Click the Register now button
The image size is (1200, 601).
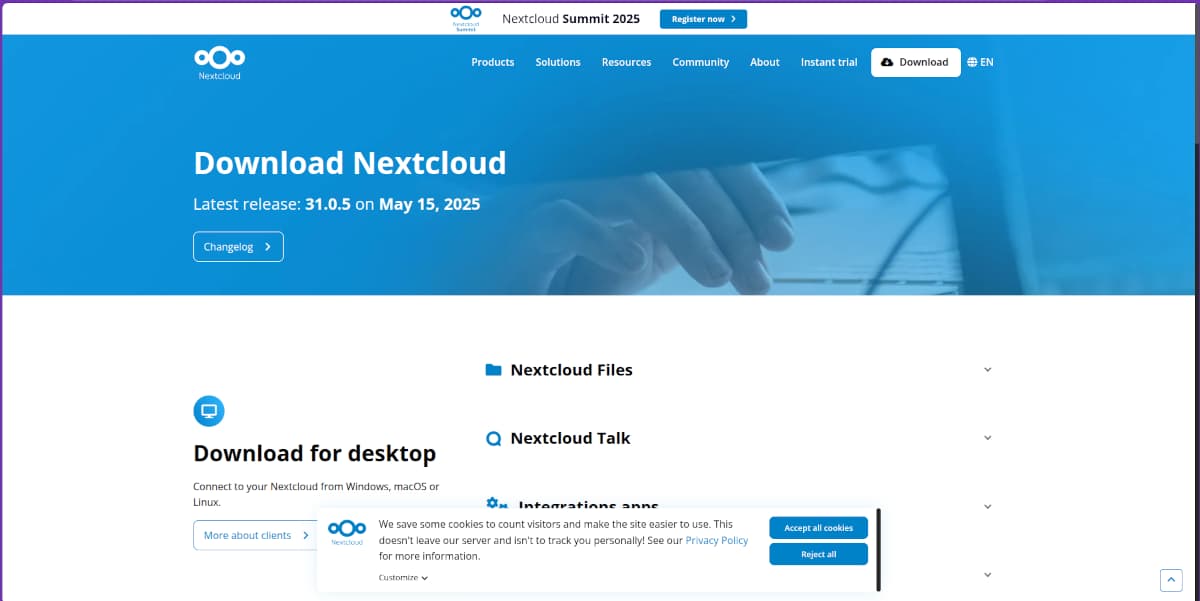[703, 19]
